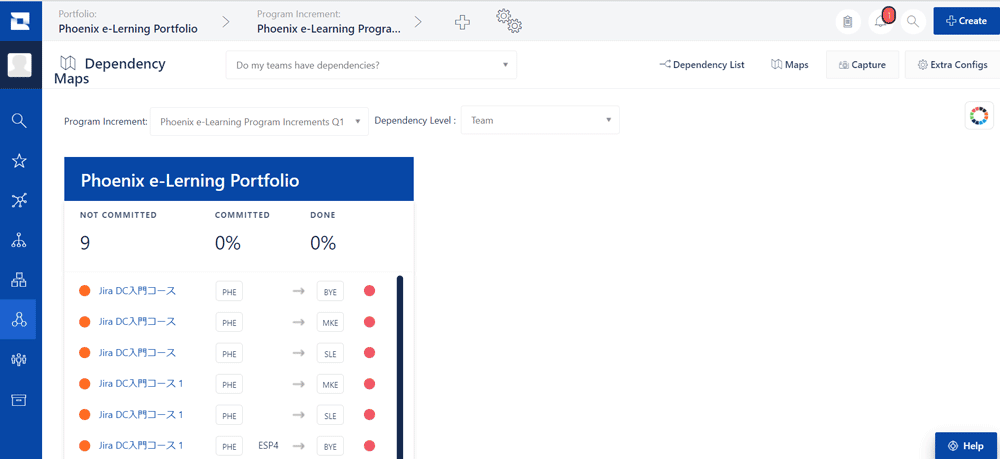Open the Program Increment Q1 dropdown
This screenshot has width=1000, height=459.
coord(260,120)
